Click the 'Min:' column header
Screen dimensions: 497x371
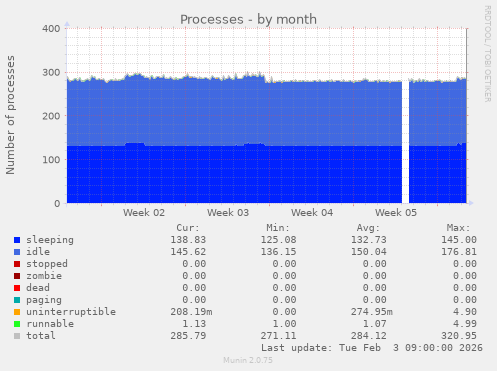pos(278,228)
